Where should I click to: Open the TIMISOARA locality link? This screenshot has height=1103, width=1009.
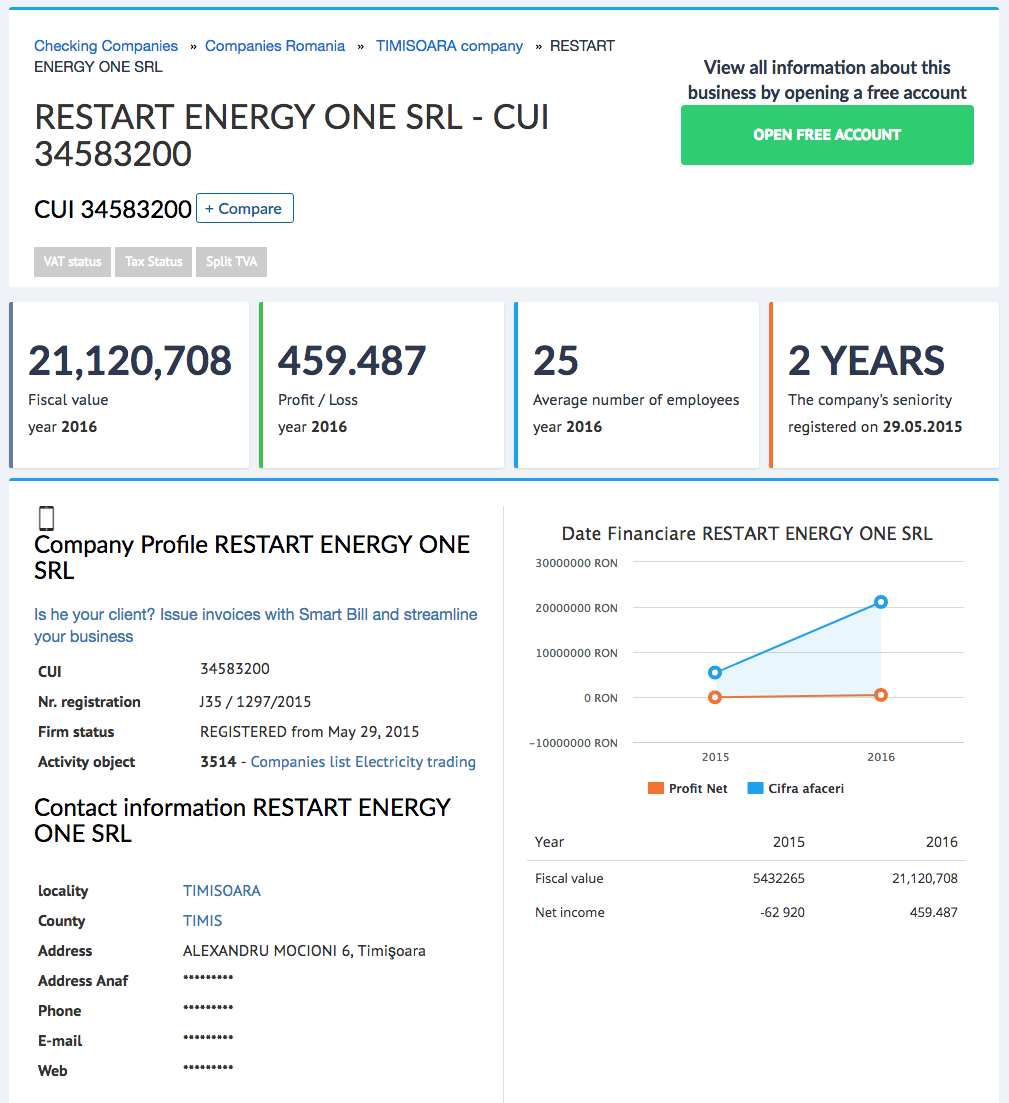pos(222,891)
